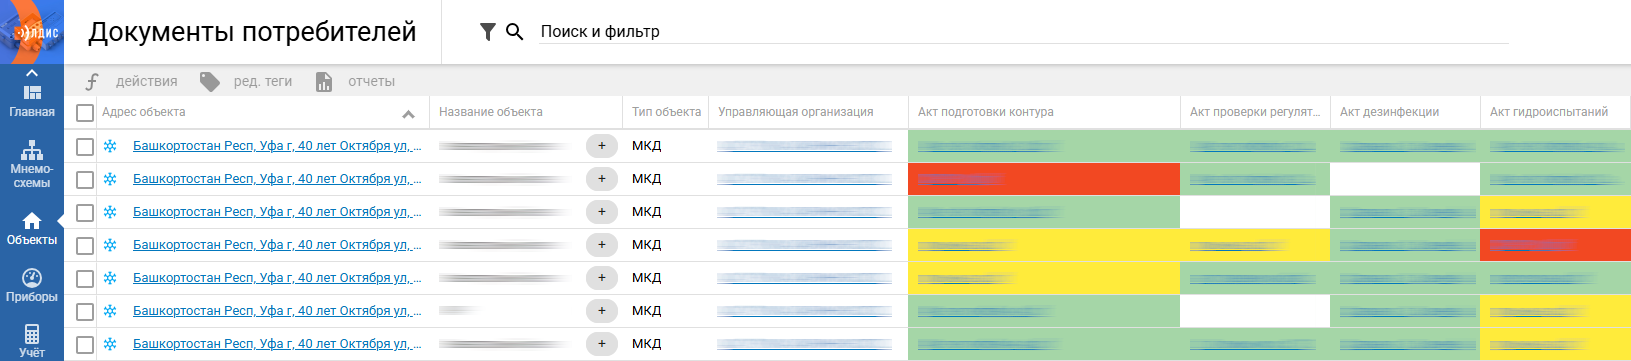Go to Приборы gauge icon
The width and height of the screenshot is (1631, 361).
32,285
